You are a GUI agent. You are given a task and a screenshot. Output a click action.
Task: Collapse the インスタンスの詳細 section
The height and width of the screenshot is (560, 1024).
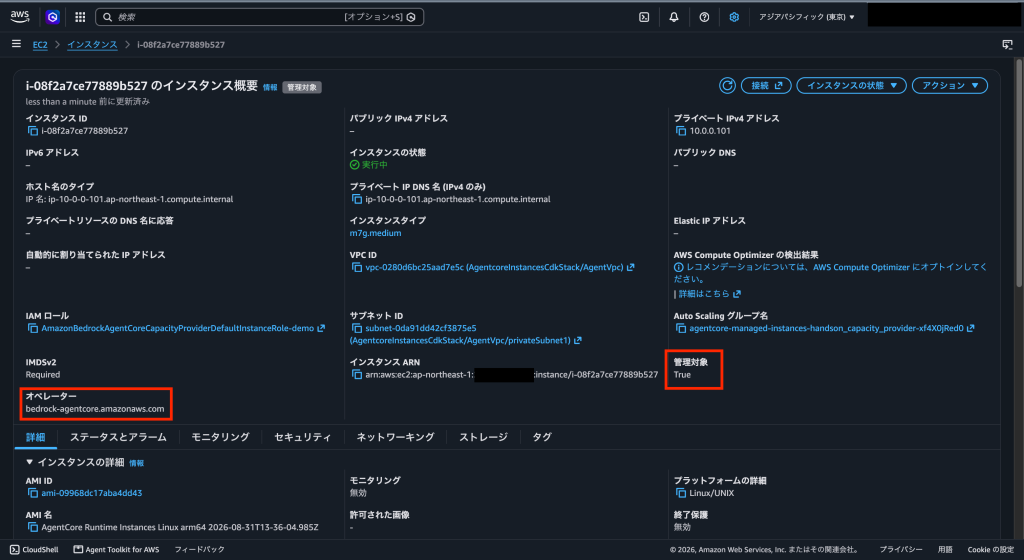tap(29, 461)
